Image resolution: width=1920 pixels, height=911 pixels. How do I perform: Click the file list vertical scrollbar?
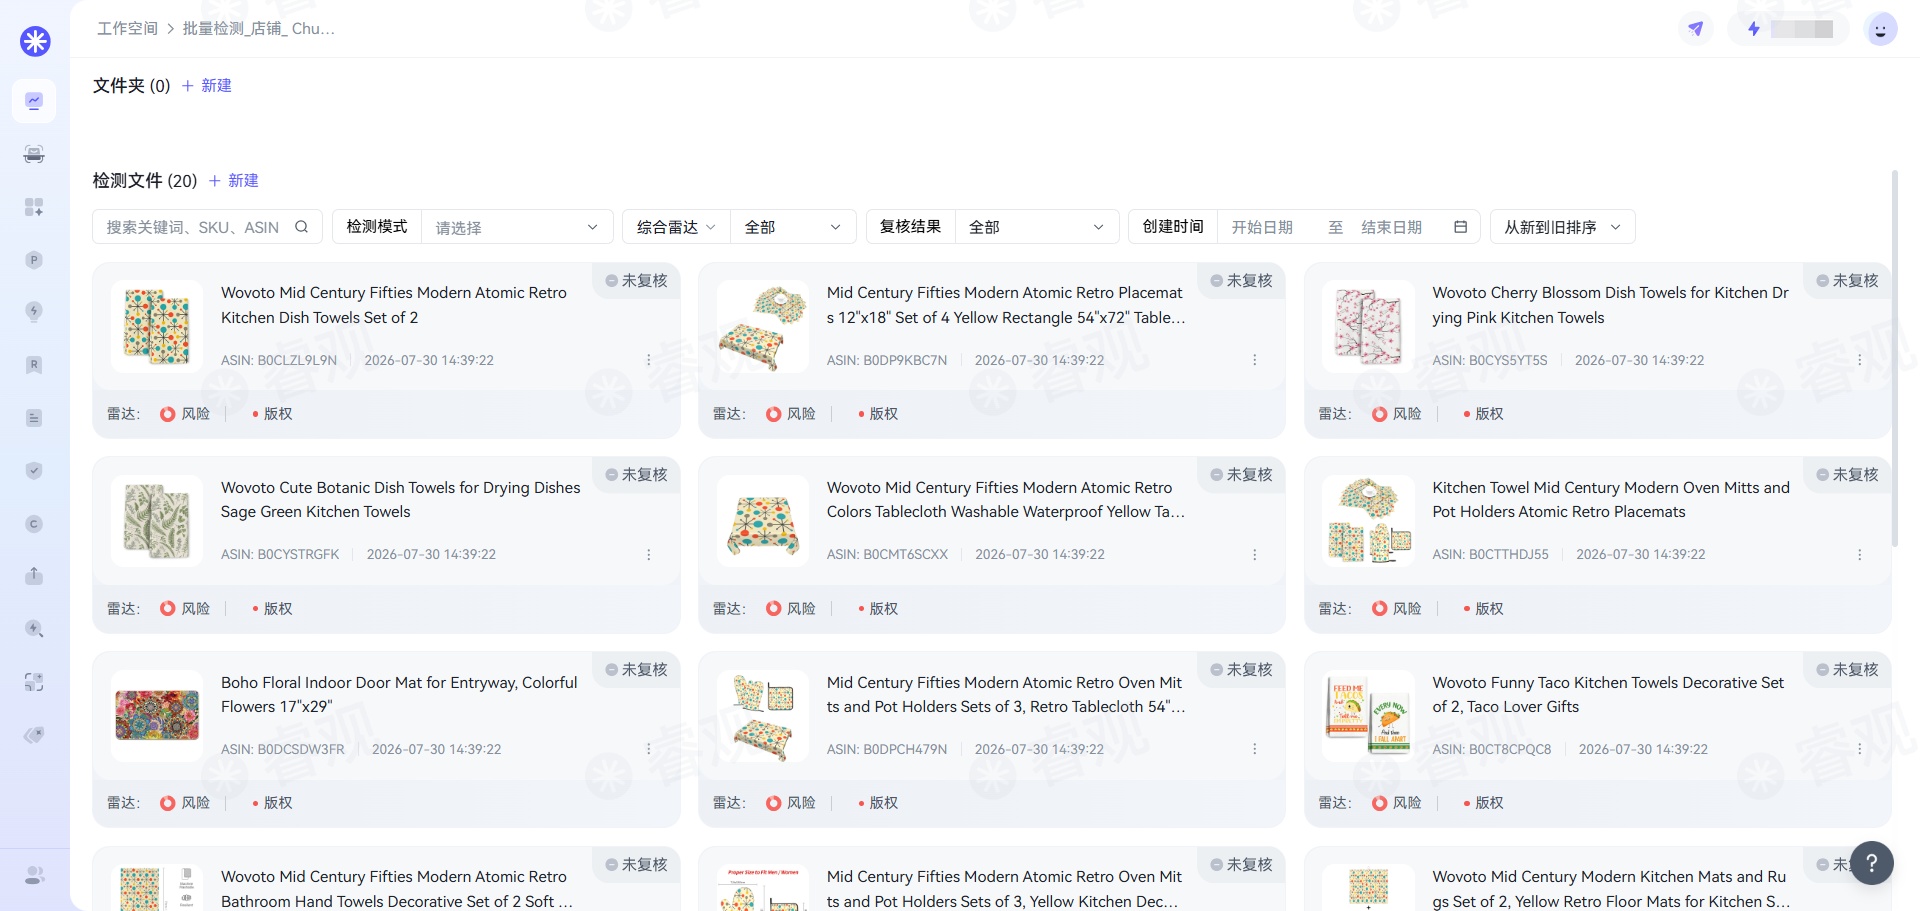click(x=1895, y=360)
